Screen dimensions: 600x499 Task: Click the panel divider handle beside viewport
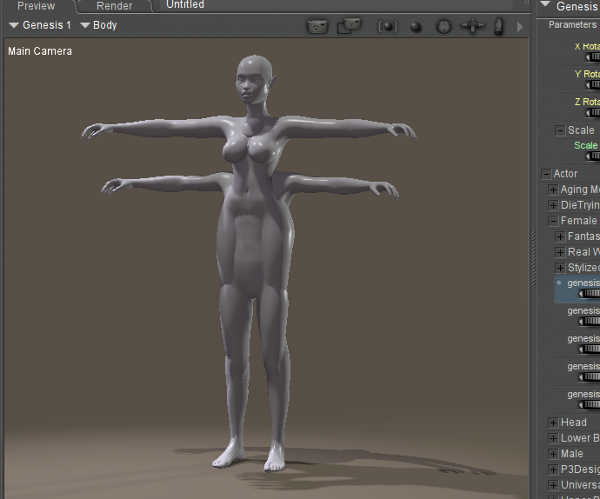533,258
